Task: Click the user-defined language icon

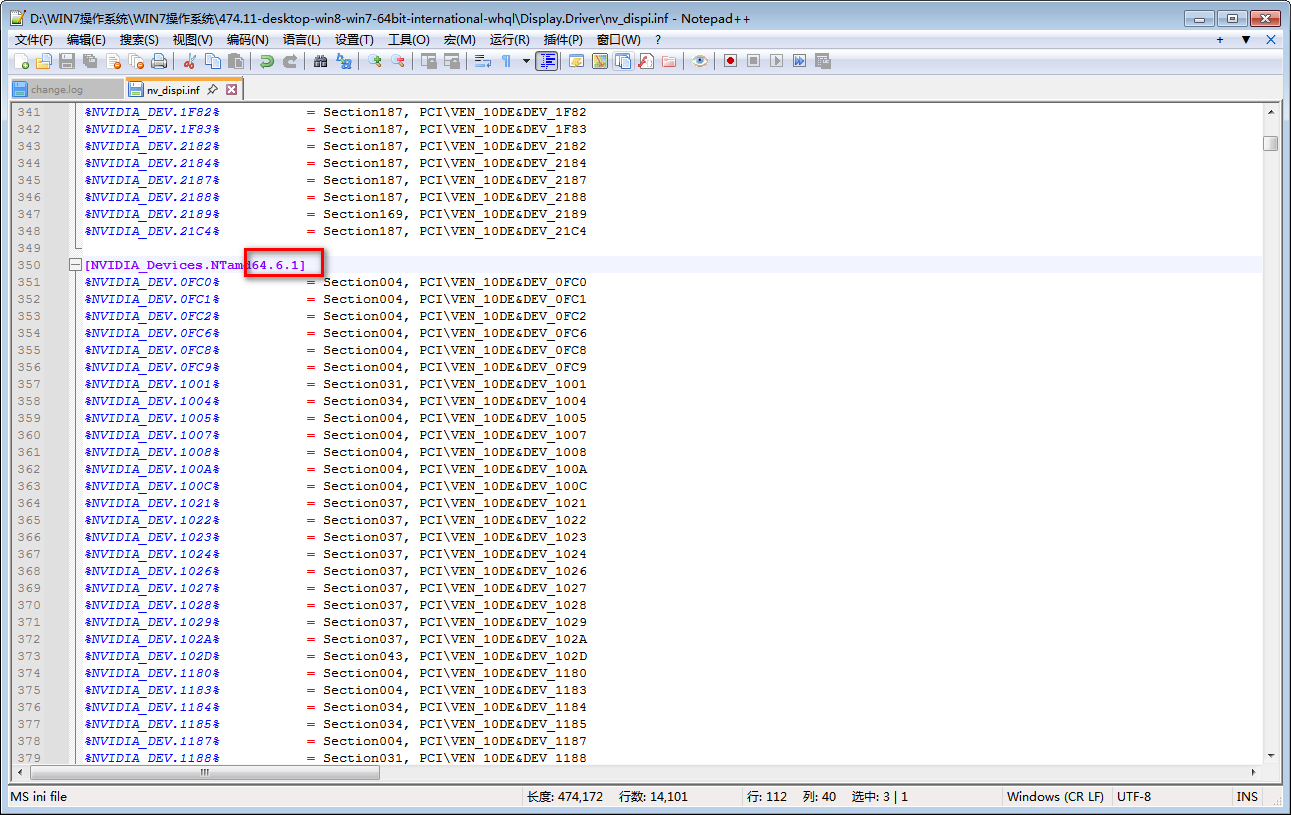Action: [x=577, y=61]
